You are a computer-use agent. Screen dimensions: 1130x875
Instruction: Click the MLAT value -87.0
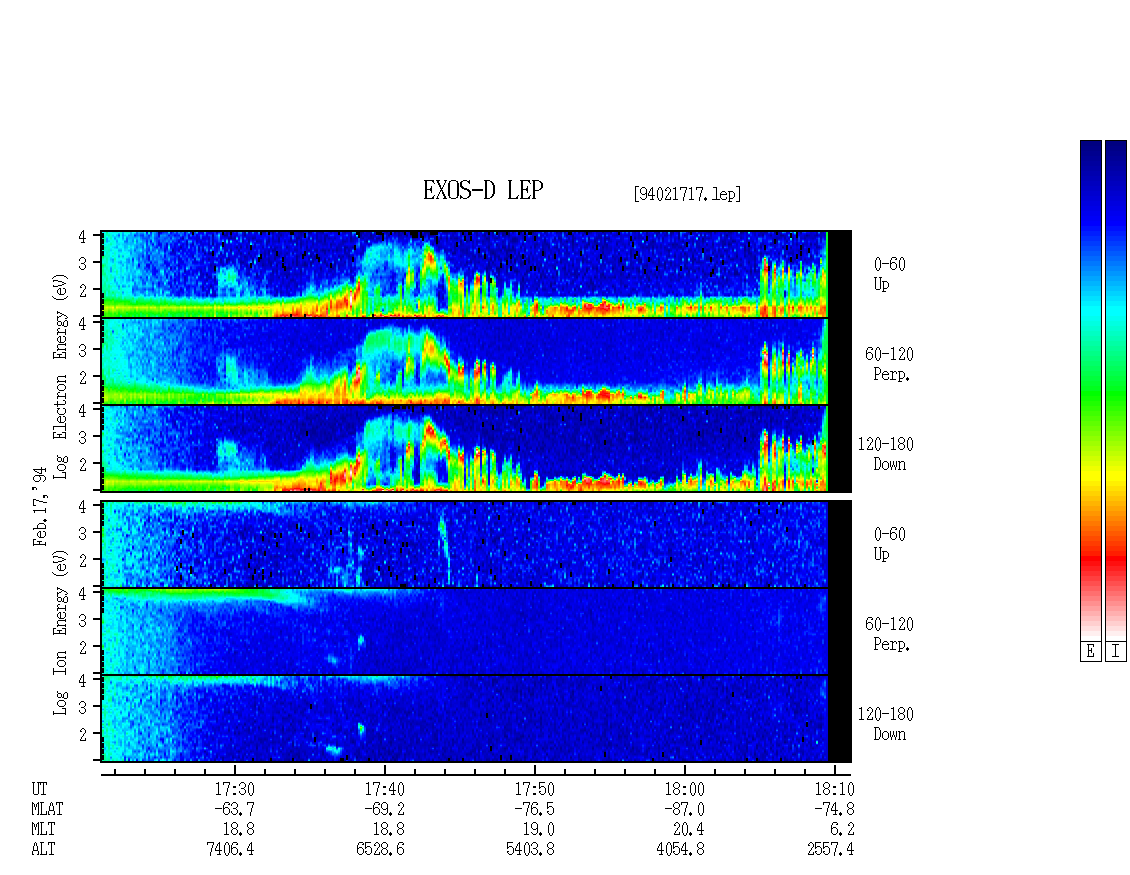(x=684, y=809)
